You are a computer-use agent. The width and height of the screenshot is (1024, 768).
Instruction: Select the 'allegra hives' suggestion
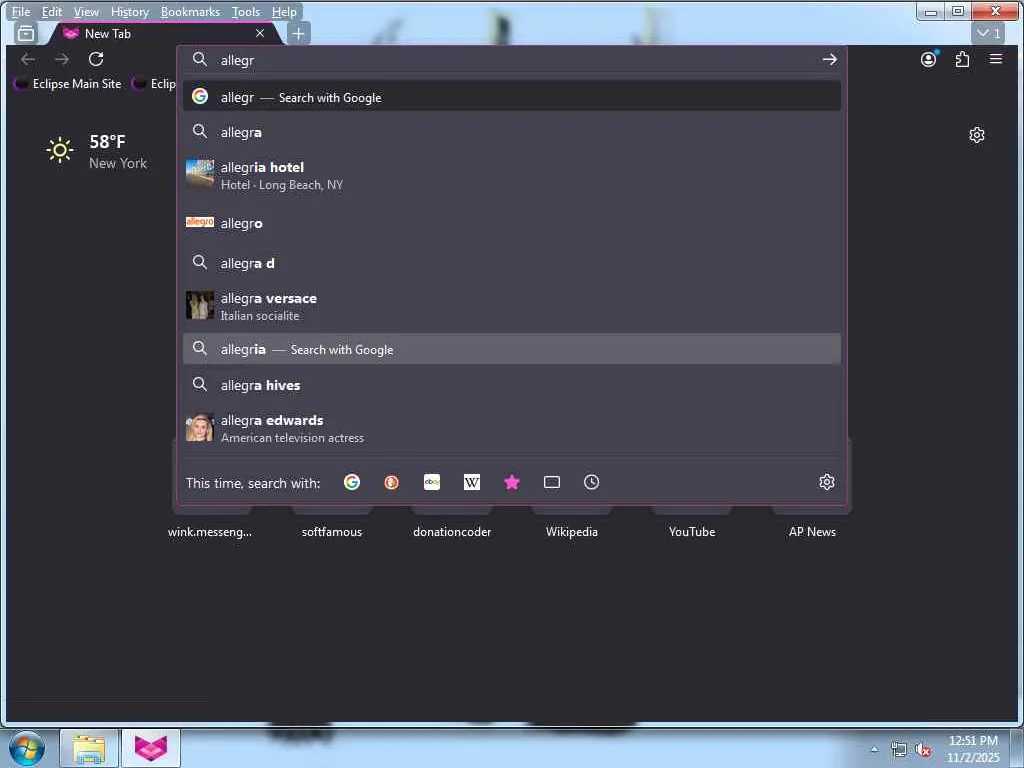point(512,385)
